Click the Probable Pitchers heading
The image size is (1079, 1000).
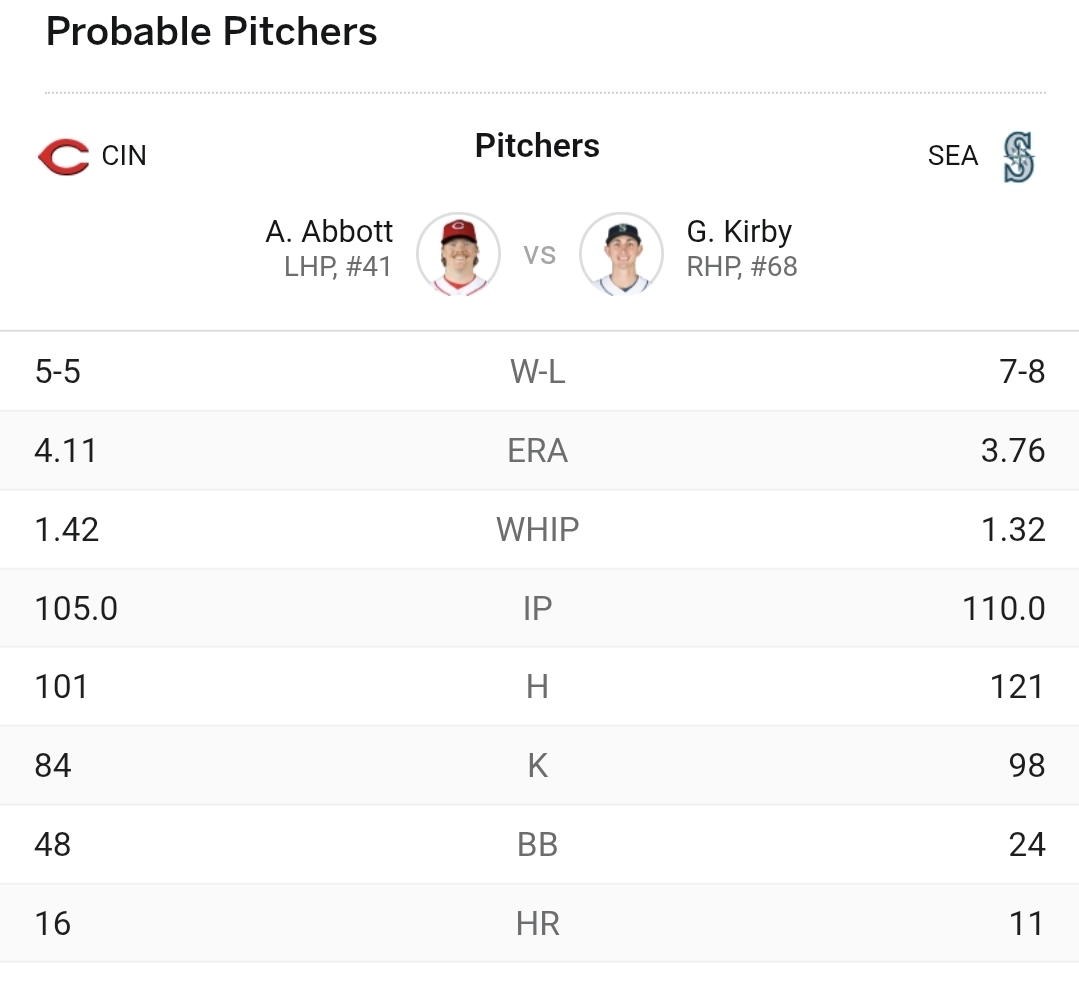(x=211, y=32)
